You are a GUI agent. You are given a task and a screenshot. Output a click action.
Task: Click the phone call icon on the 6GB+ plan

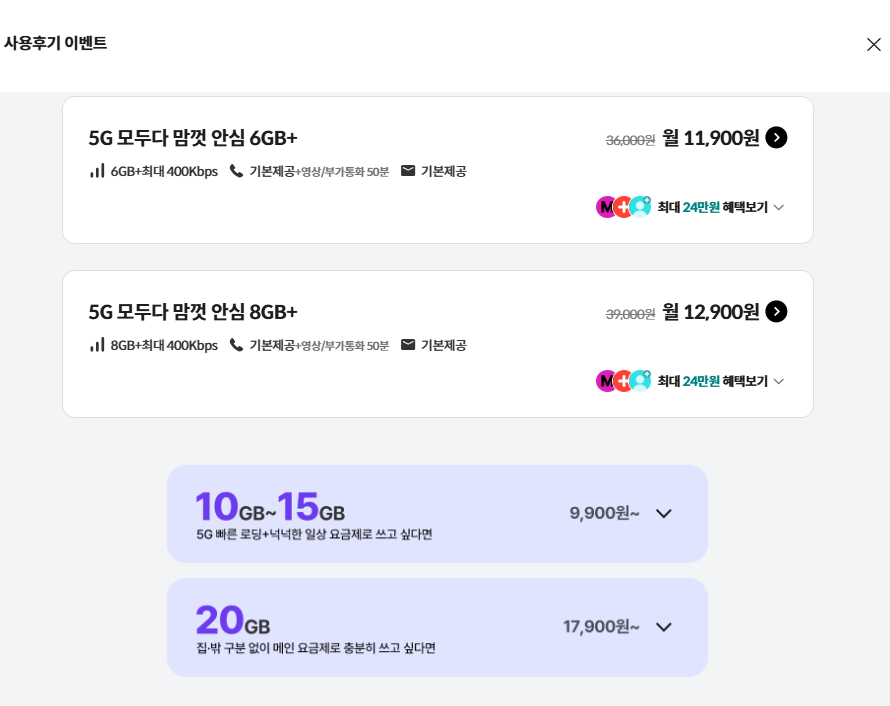pyautogui.click(x=234, y=171)
